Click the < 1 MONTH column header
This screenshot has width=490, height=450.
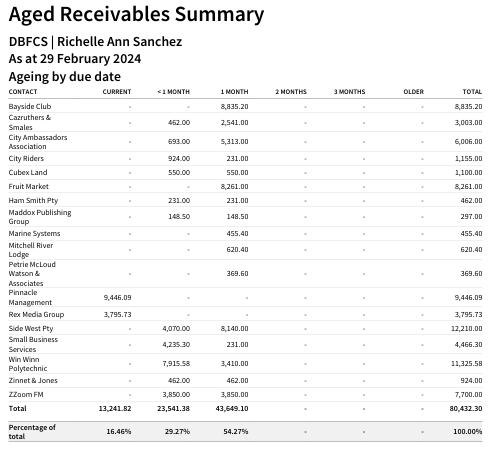coord(173,92)
